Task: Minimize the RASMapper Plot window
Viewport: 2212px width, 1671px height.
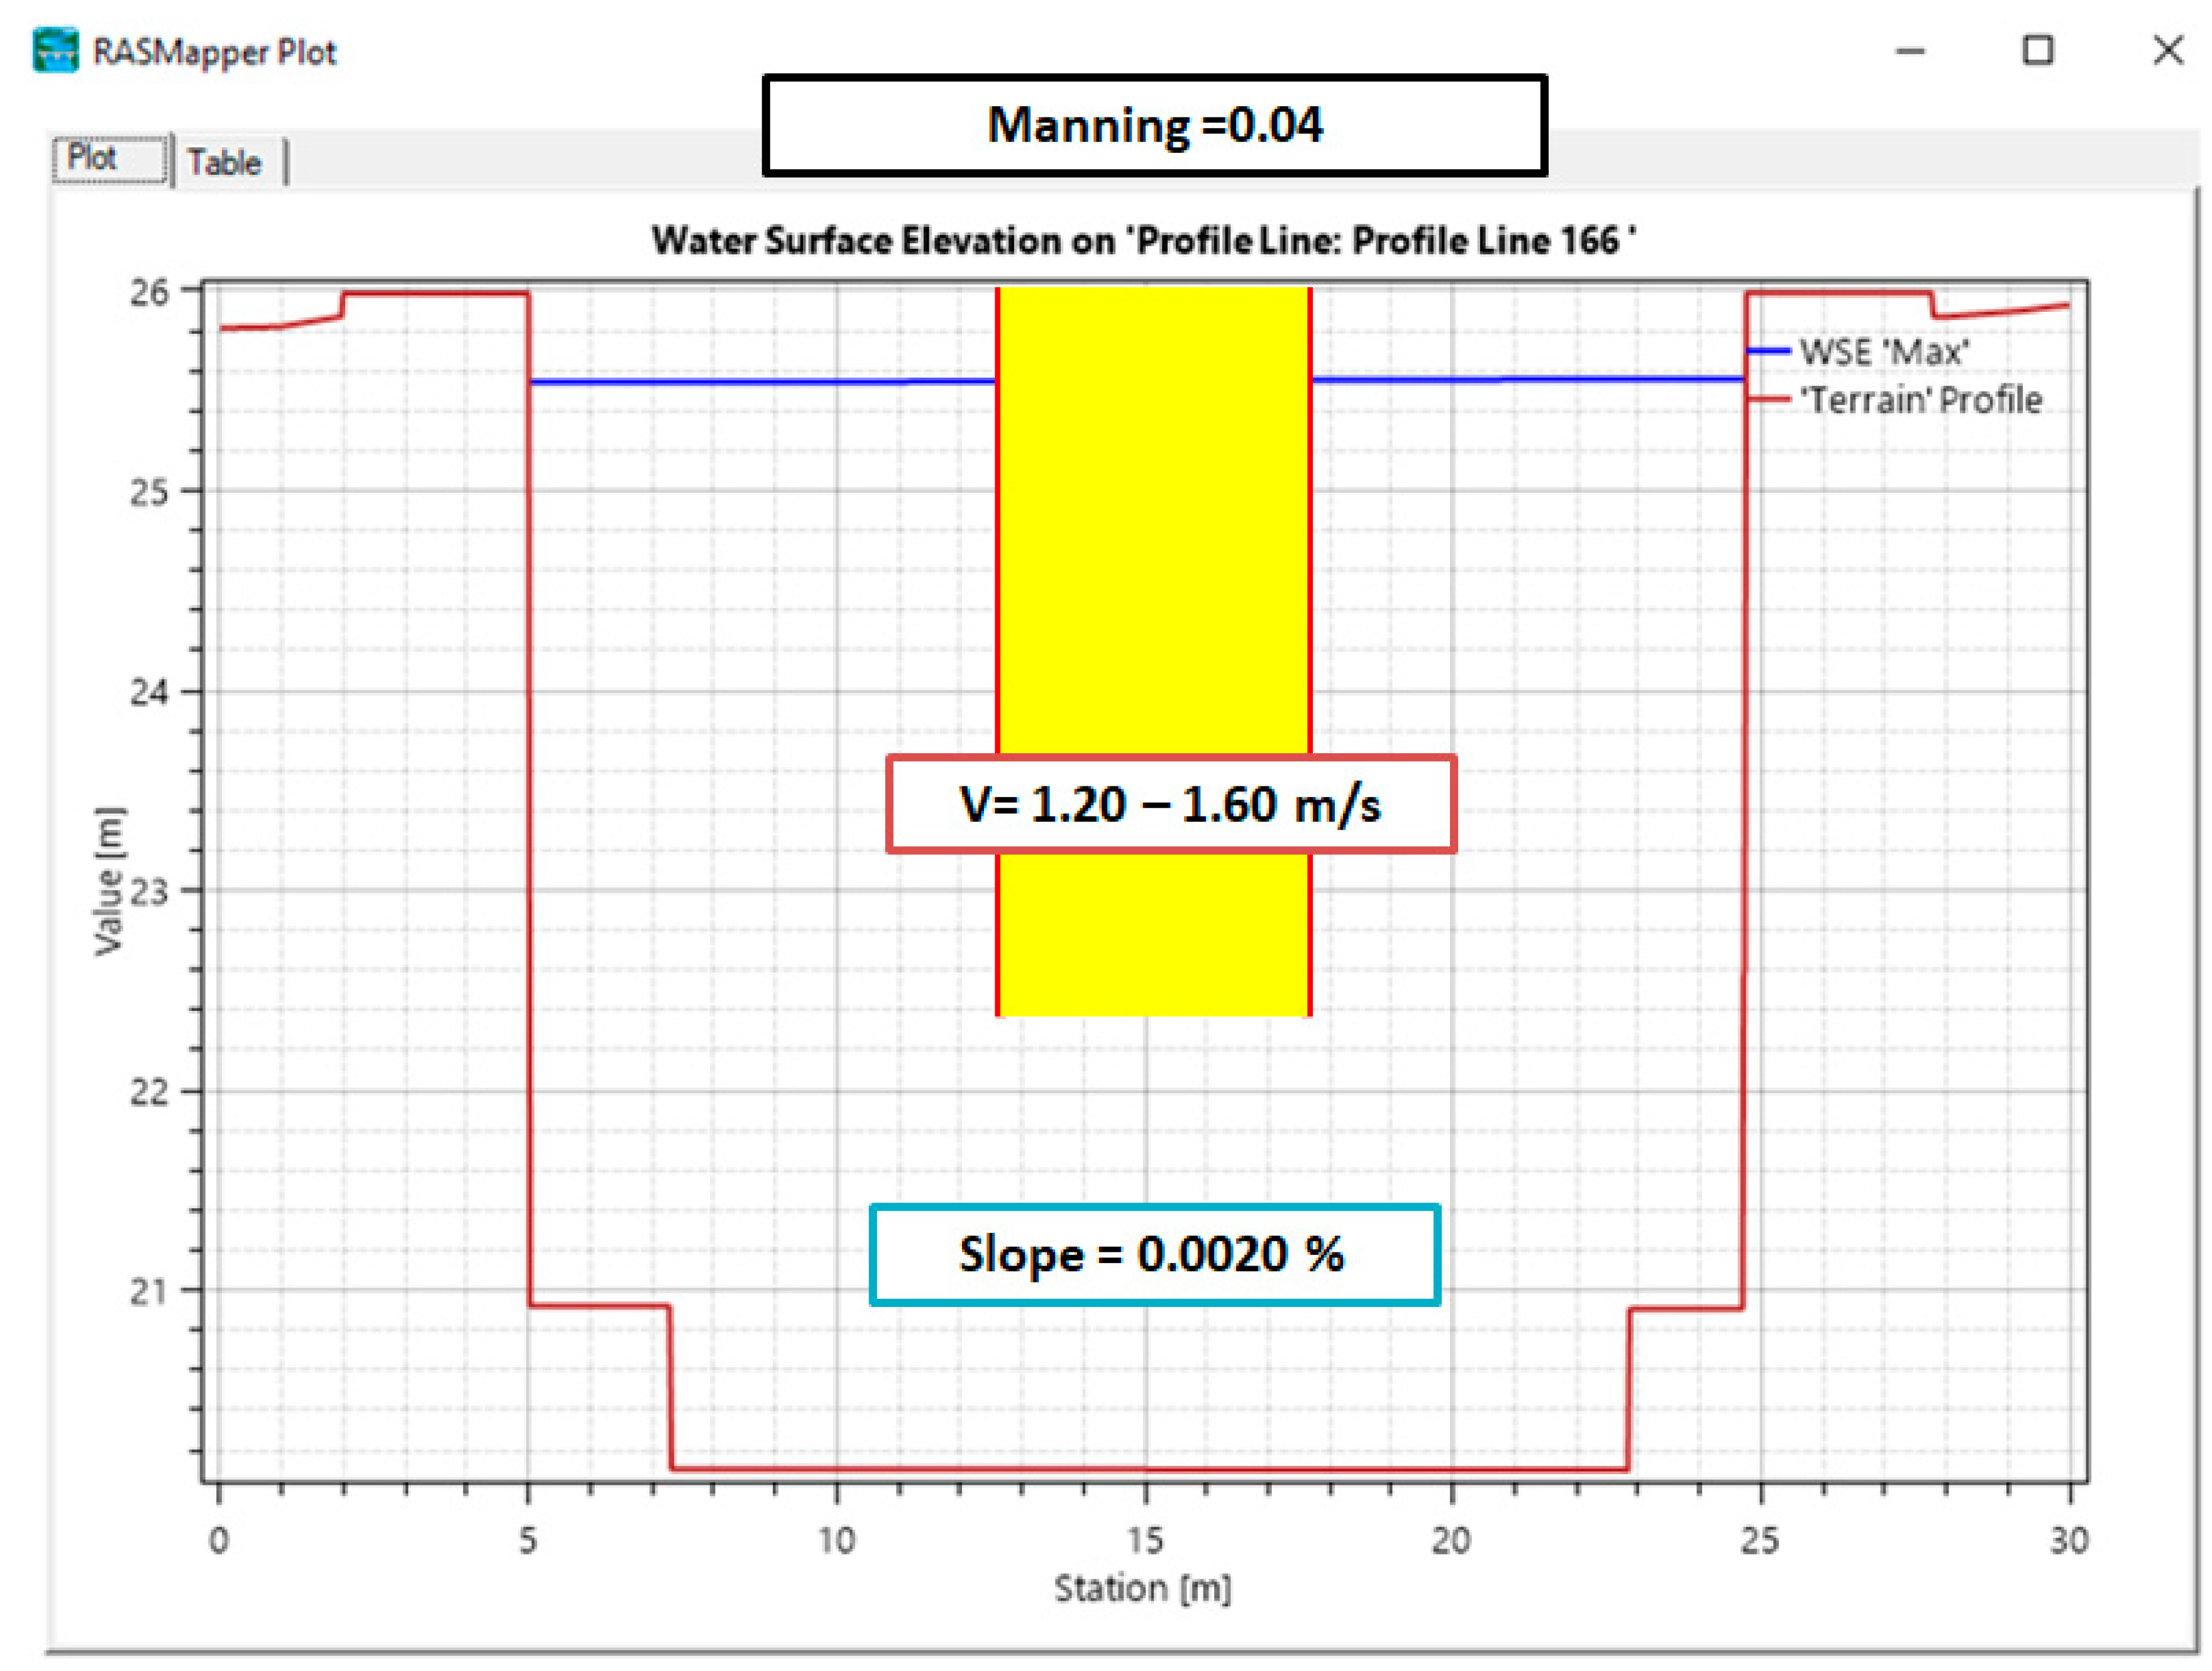Action: pyautogui.click(x=1910, y=51)
